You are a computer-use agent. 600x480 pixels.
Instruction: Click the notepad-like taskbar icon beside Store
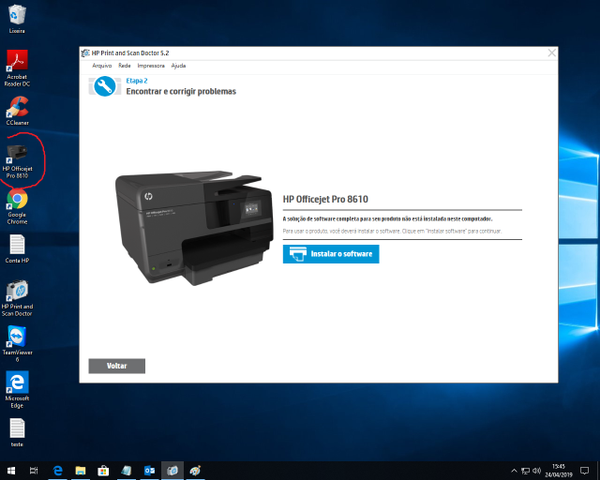point(126,470)
